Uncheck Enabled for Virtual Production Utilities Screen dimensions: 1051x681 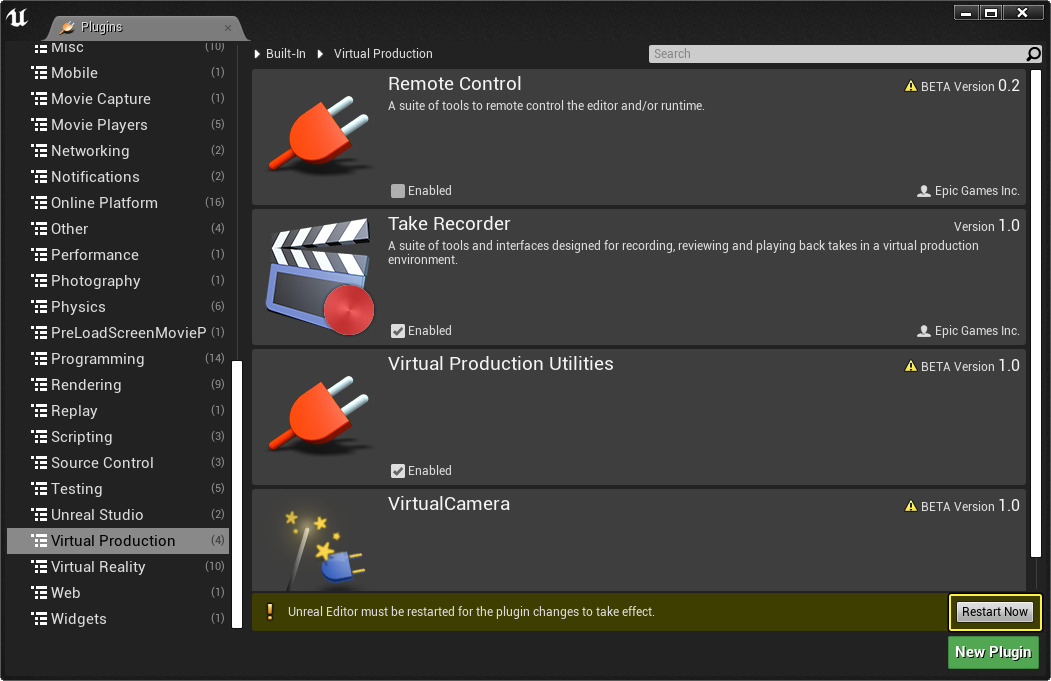coord(397,470)
